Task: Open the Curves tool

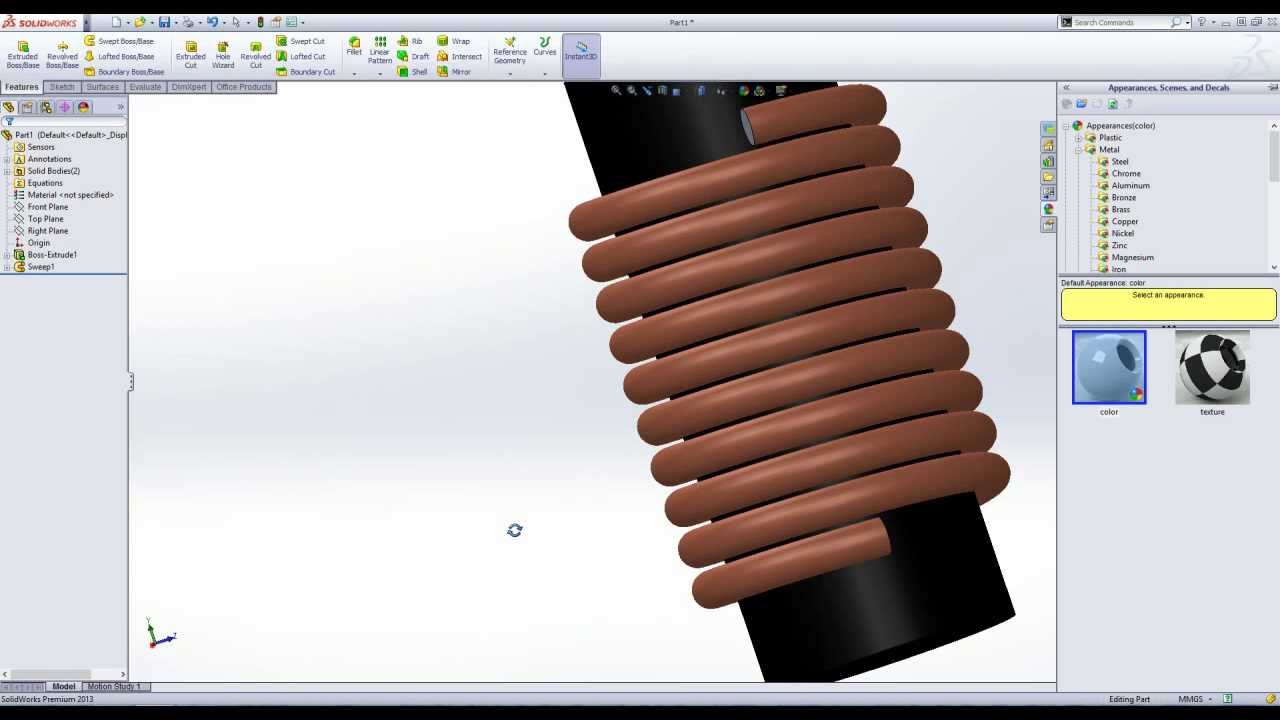Action: tap(545, 47)
